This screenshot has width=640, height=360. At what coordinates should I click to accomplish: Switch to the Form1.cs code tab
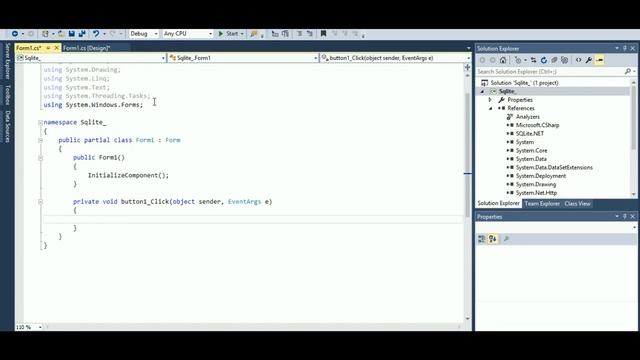tap(29, 48)
